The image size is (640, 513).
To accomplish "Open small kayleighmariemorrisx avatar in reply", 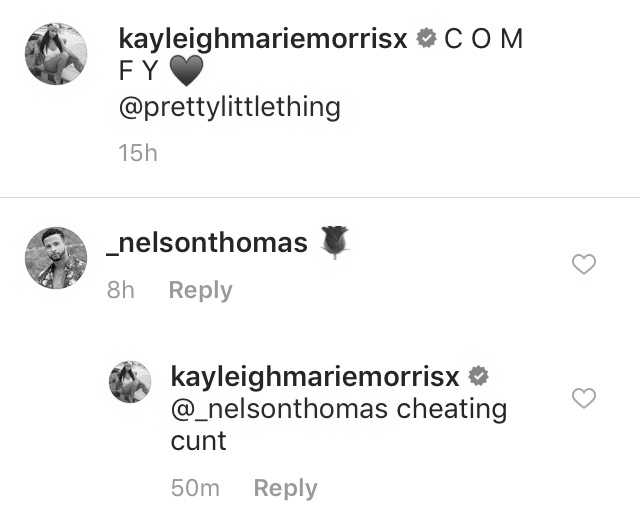I will point(130,382).
